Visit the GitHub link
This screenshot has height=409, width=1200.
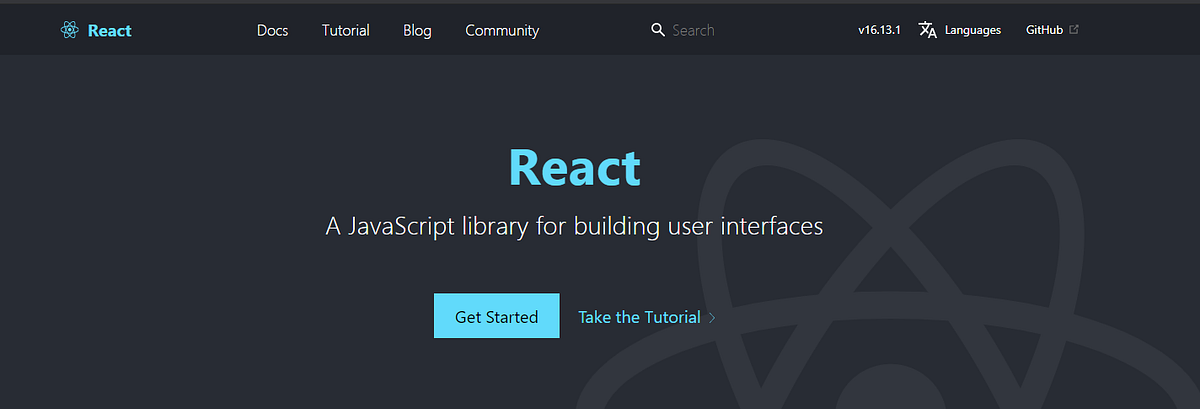[x=1044, y=30]
